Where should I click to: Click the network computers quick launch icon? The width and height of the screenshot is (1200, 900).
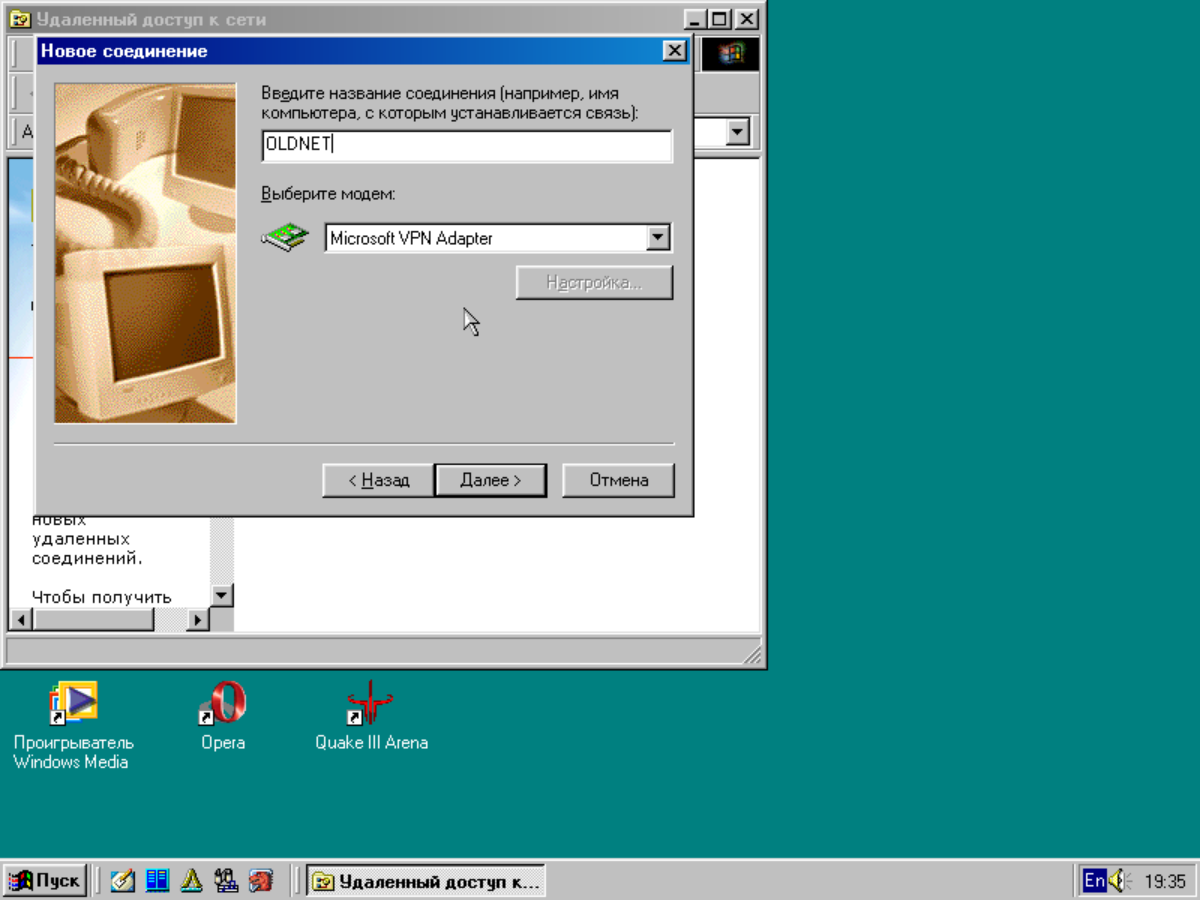pyautogui.click(x=226, y=881)
